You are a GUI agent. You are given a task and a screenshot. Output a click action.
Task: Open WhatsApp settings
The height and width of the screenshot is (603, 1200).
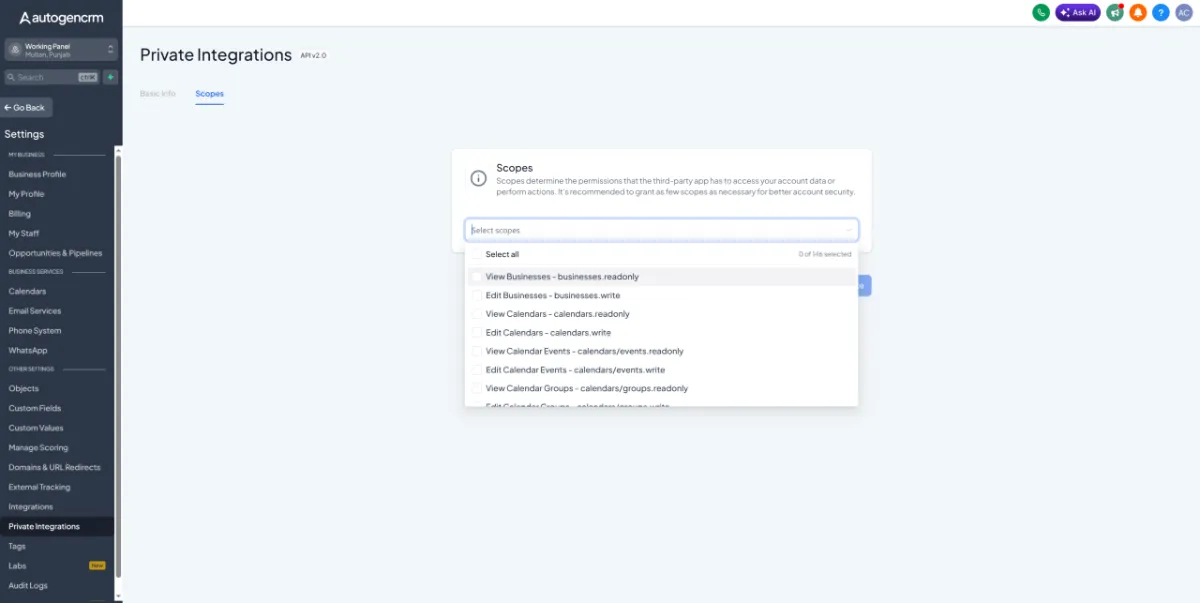[28, 350]
